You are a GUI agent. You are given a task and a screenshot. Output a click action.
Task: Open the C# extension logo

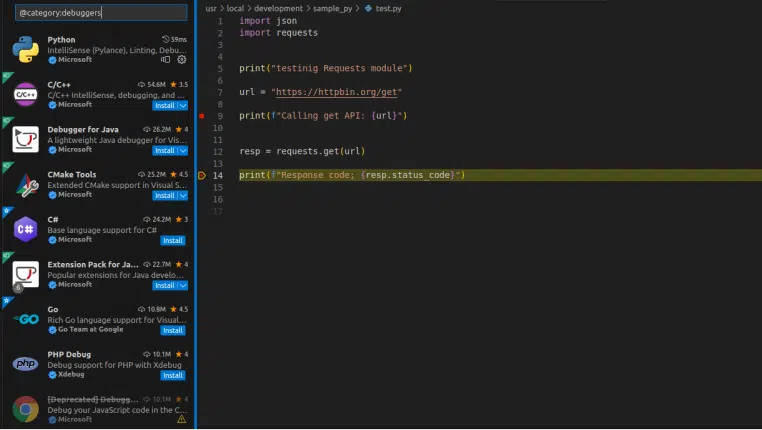pyautogui.click(x=25, y=230)
